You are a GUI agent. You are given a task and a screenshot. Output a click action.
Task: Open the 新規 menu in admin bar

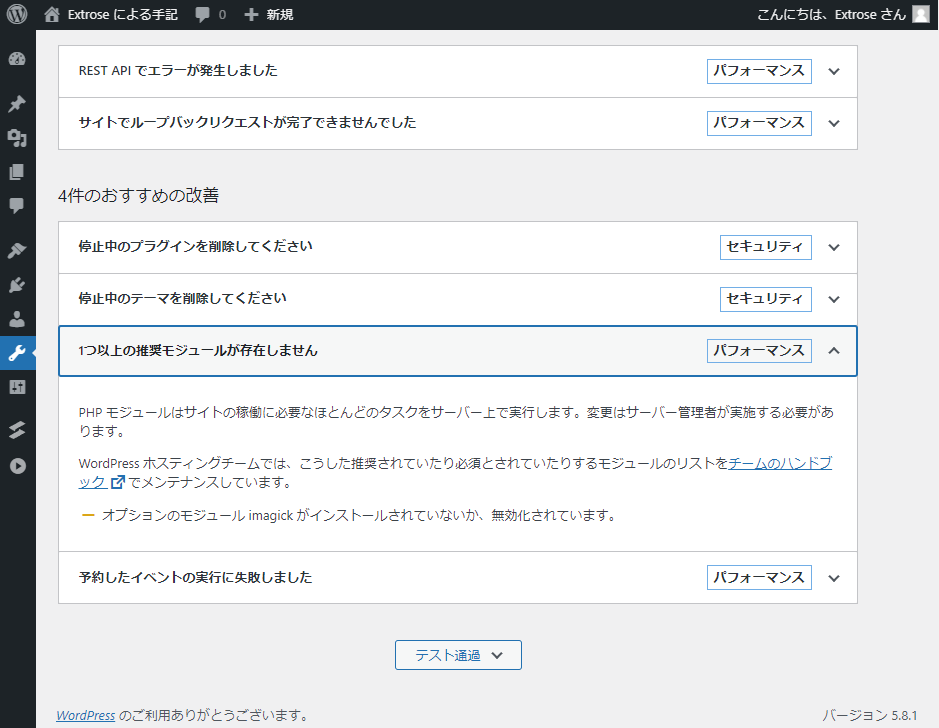click(269, 15)
